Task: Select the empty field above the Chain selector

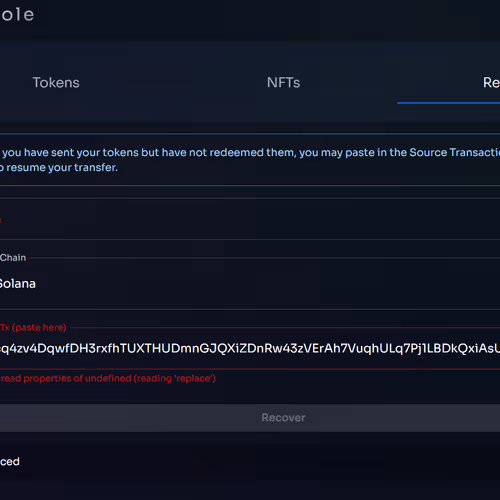Action: click(x=250, y=219)
